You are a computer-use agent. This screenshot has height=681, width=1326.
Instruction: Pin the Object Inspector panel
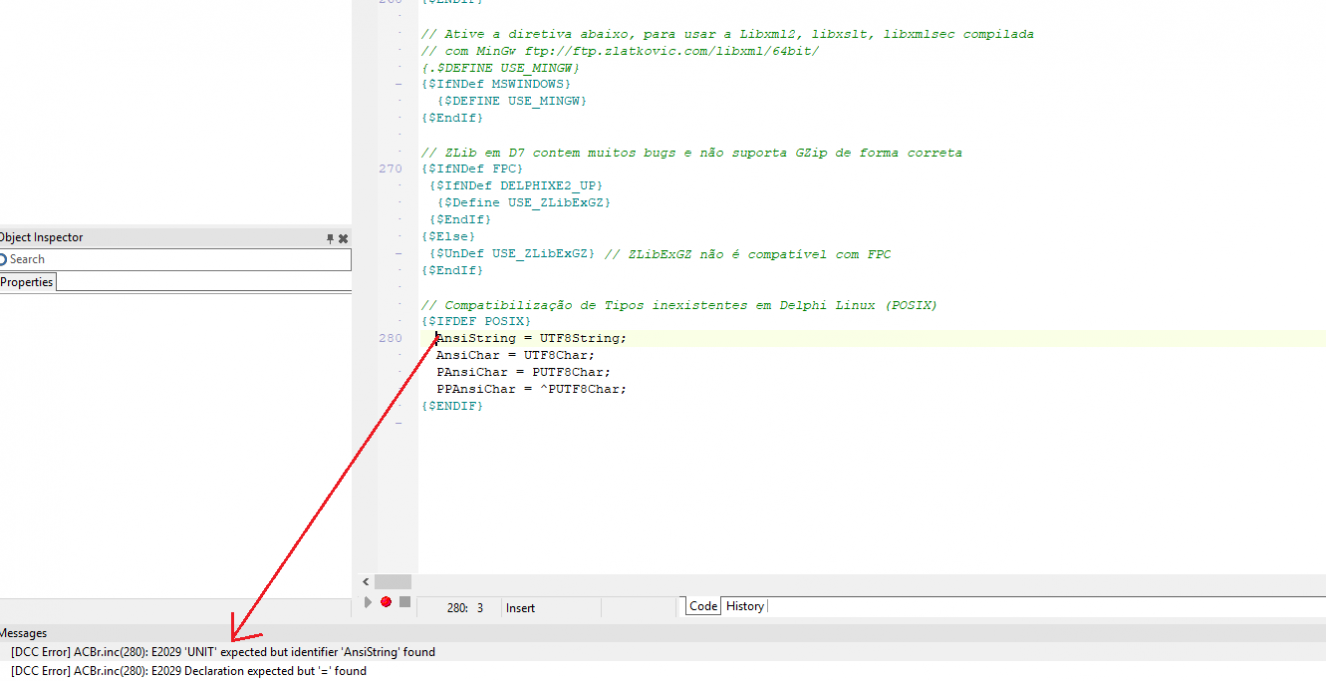pyautogui.click(x=330, y=238)
